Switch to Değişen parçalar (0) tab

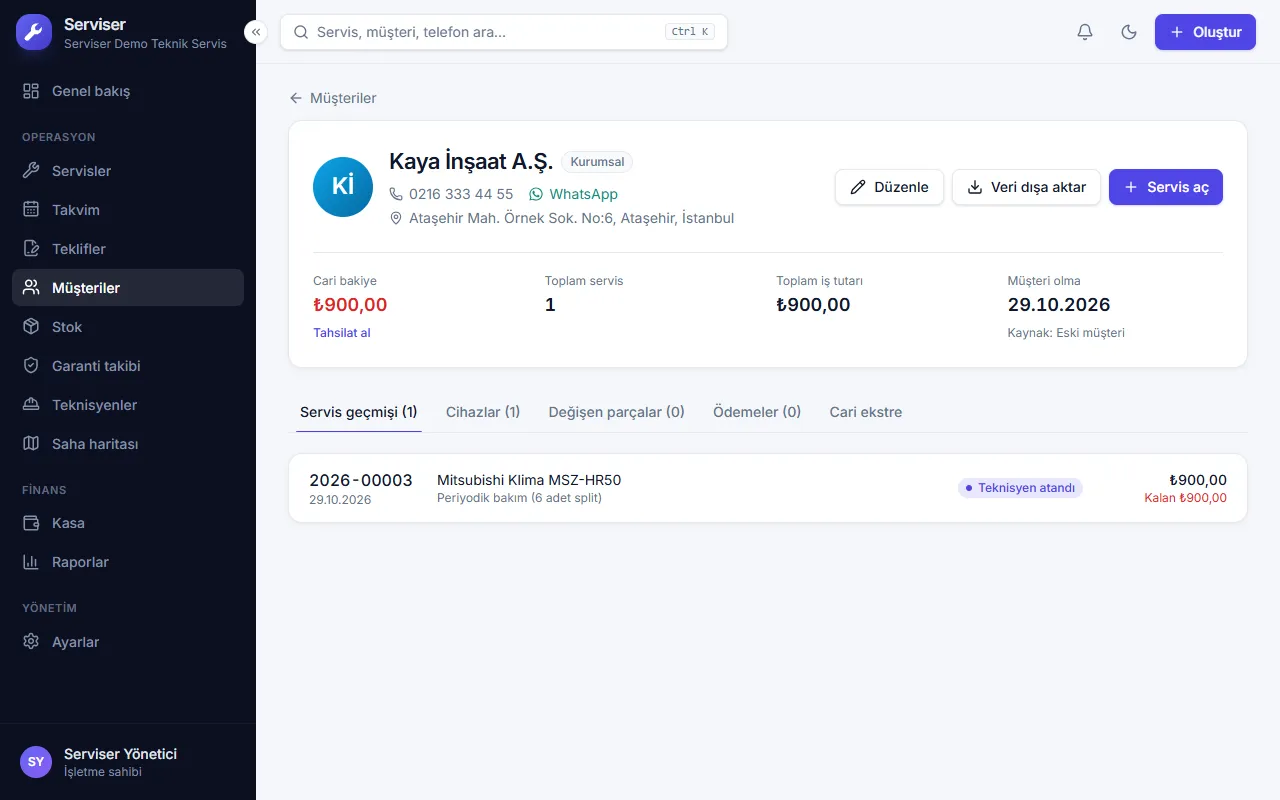pyautogui.click(x=617, y=412)
